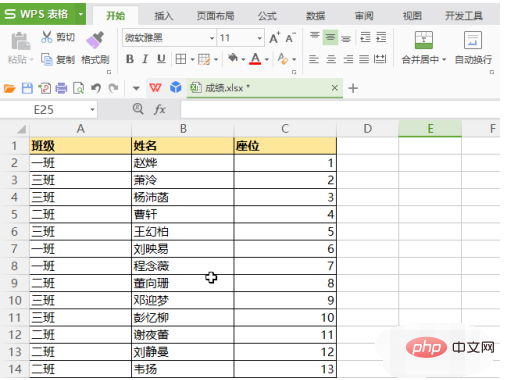Screen dimensions: 505x380
Task: Align text to top
Action: click(314, 37)
